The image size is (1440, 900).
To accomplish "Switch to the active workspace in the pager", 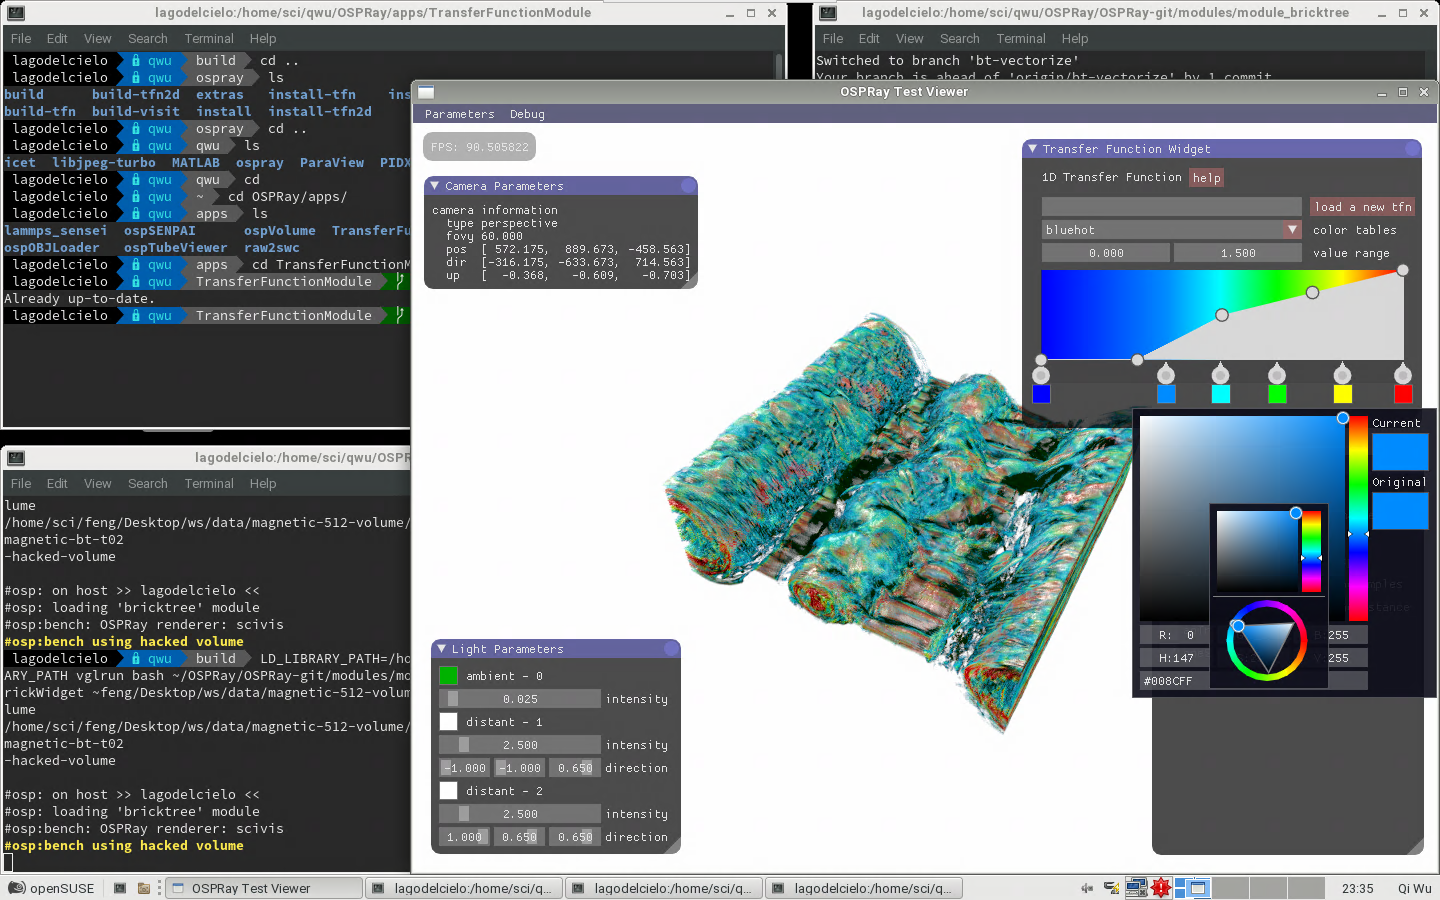I will [x=1192, y=888].
